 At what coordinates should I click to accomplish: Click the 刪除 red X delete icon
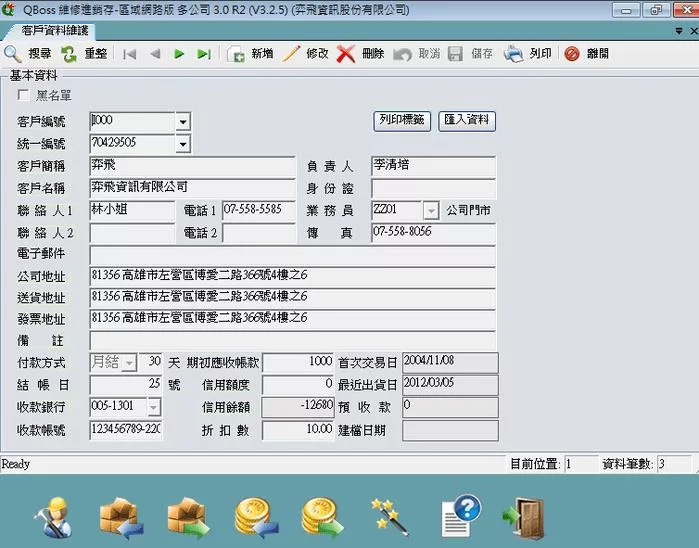(x=346, y=54)
